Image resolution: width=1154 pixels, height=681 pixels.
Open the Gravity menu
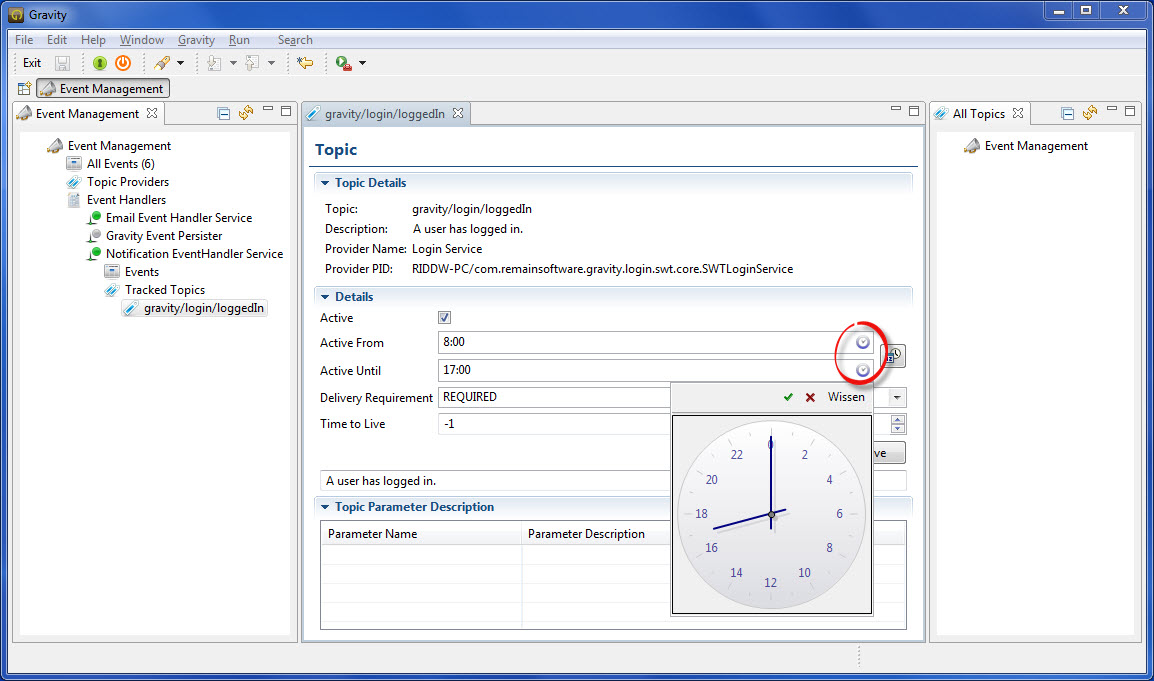tap(196, 40)
